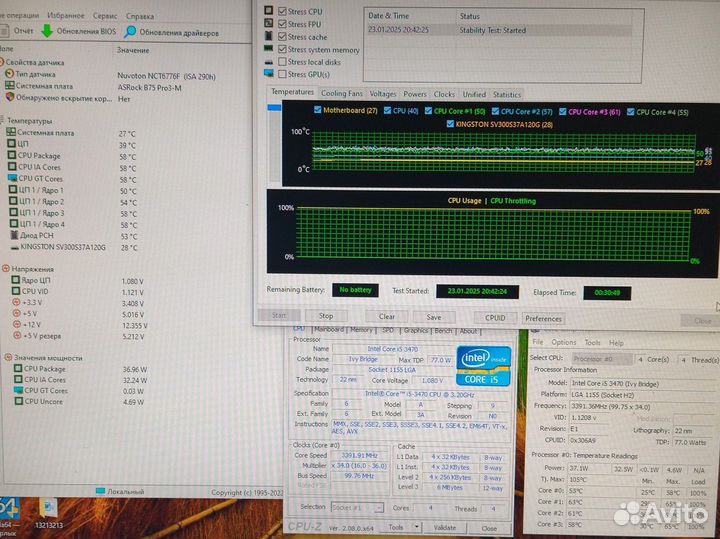The image size is (720, 539).
Task: Click the drive icon beside Stress local disks
Action: coord(269,62)
